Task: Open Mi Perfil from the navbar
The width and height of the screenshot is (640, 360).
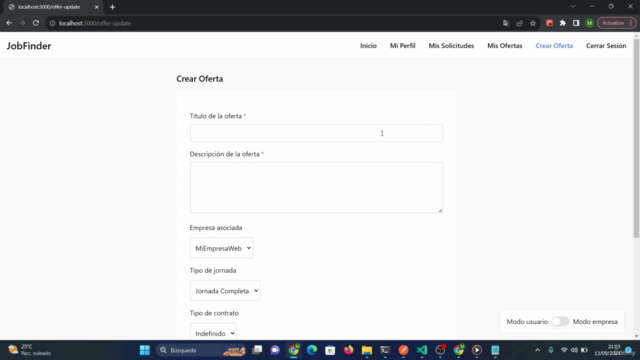Action: [402, 46]
